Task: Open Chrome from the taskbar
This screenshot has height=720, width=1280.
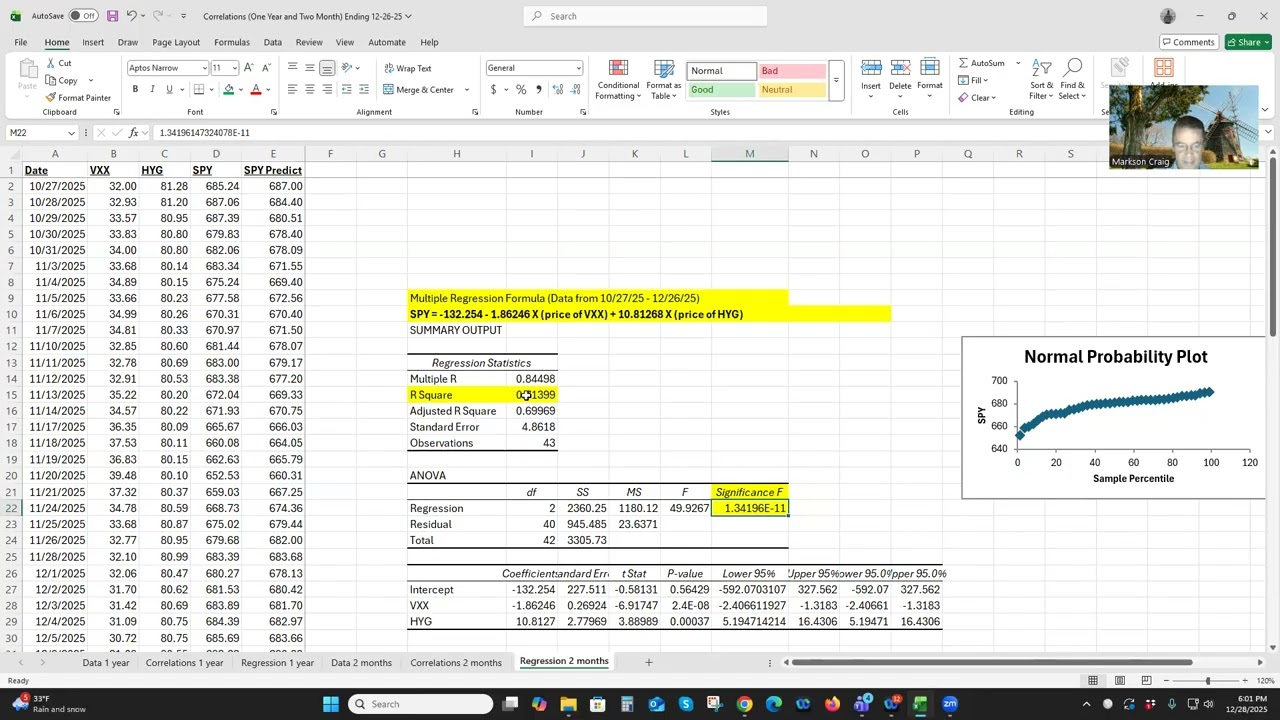Action: click(x=745, y=704)
